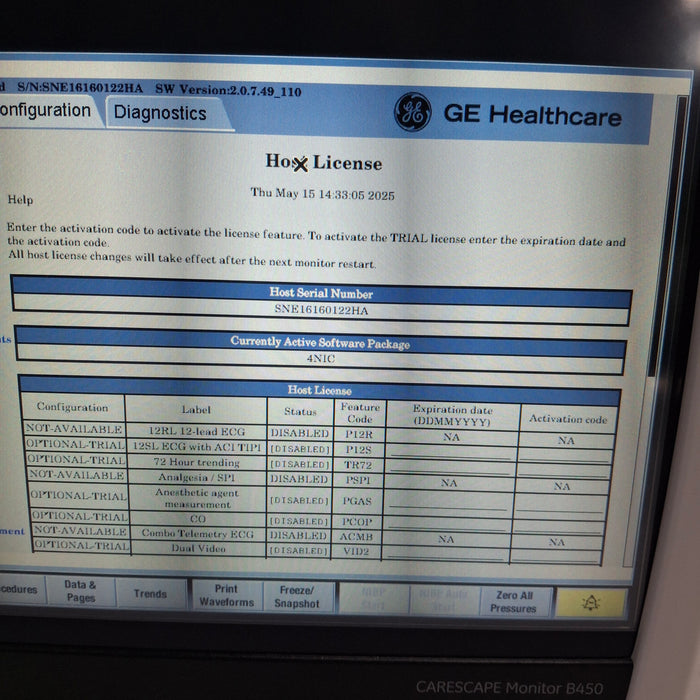
Task: Click expiration date field for P12S row
Action: [451, 452]
